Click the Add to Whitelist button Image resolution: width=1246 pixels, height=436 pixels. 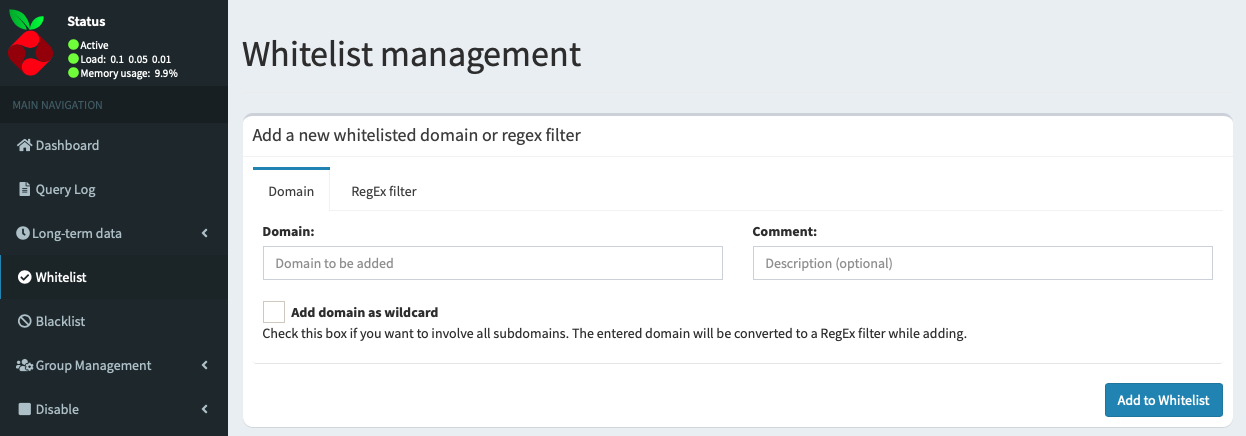pos(1163,400)
